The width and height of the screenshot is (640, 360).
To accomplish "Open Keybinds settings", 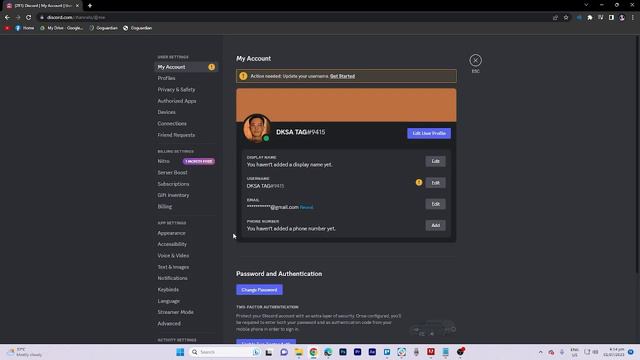I will click(x=168, y=289).
